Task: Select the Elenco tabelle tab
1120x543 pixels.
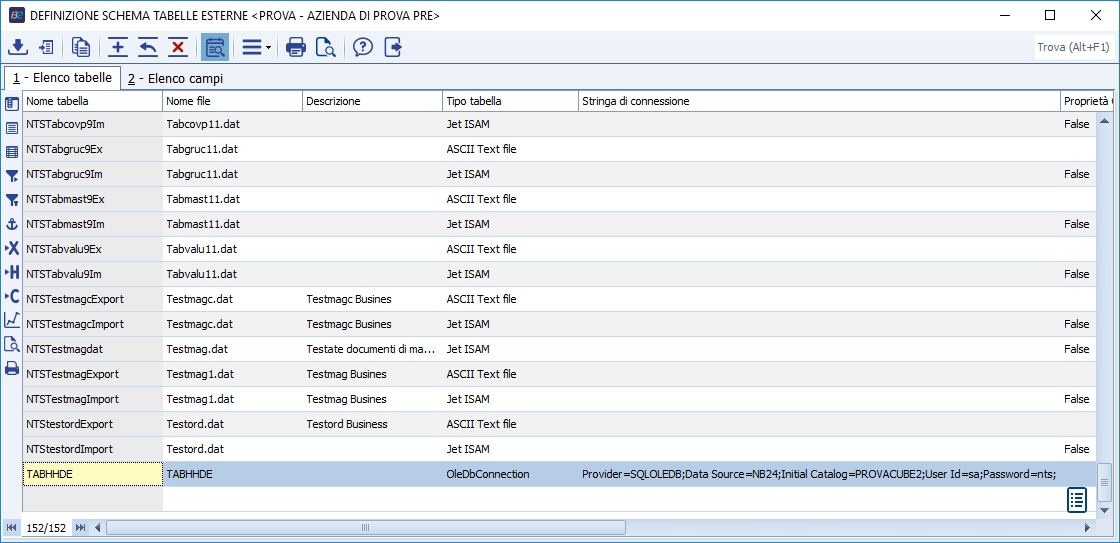Action: 62,78
